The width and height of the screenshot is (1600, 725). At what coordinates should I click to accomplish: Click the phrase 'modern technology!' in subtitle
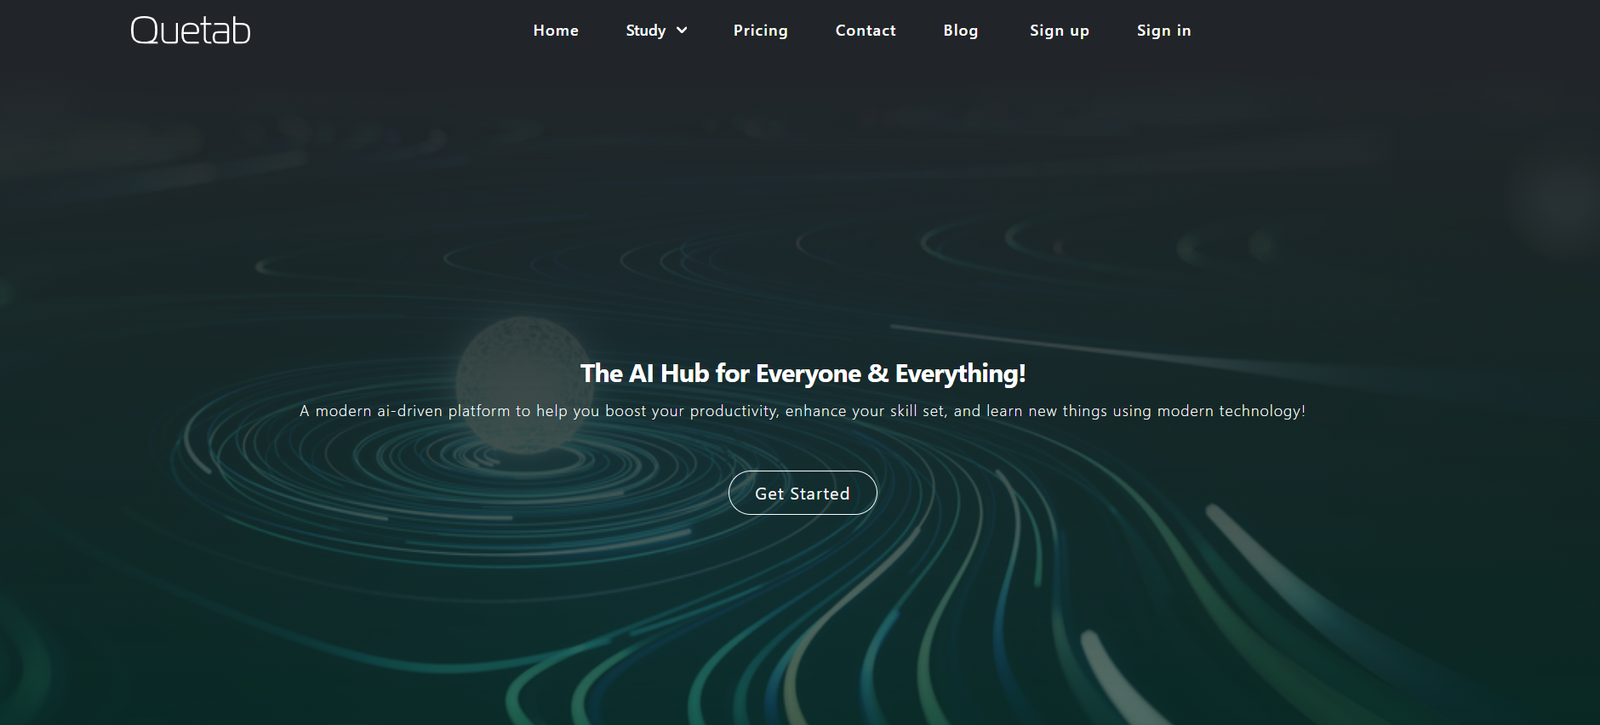1231,411
